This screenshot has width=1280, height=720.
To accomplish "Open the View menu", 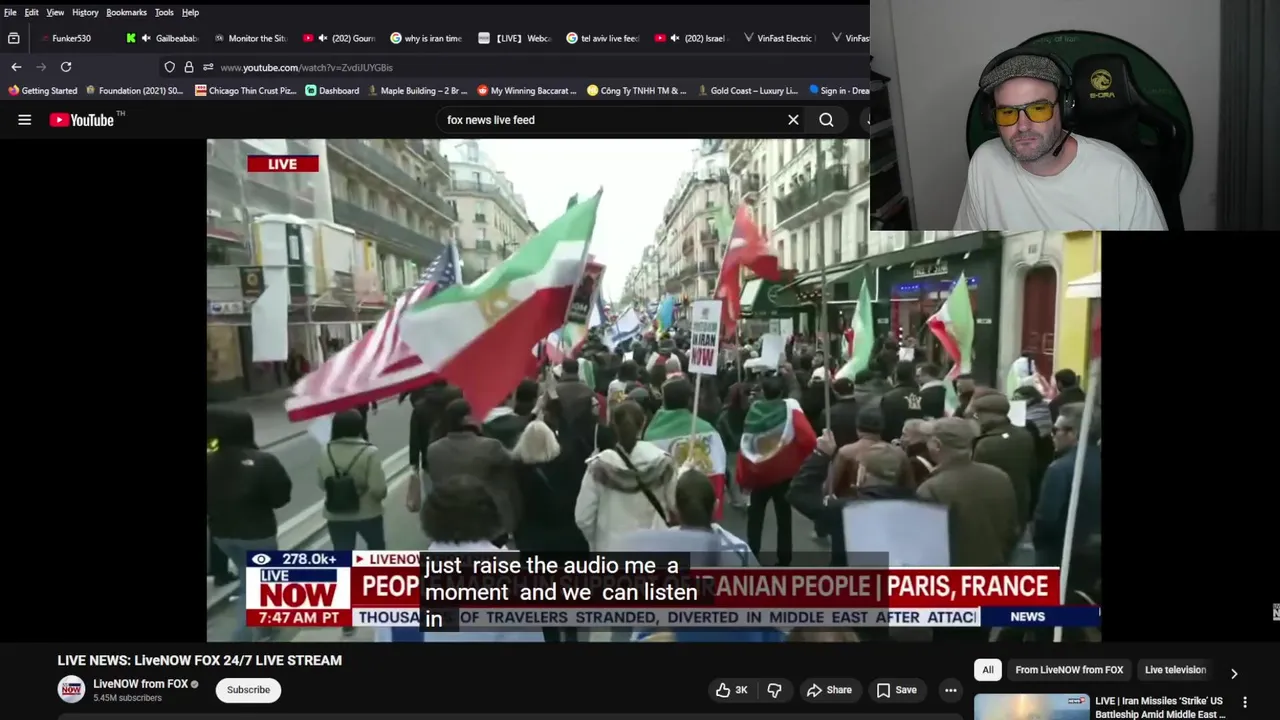I will (55, 12).
